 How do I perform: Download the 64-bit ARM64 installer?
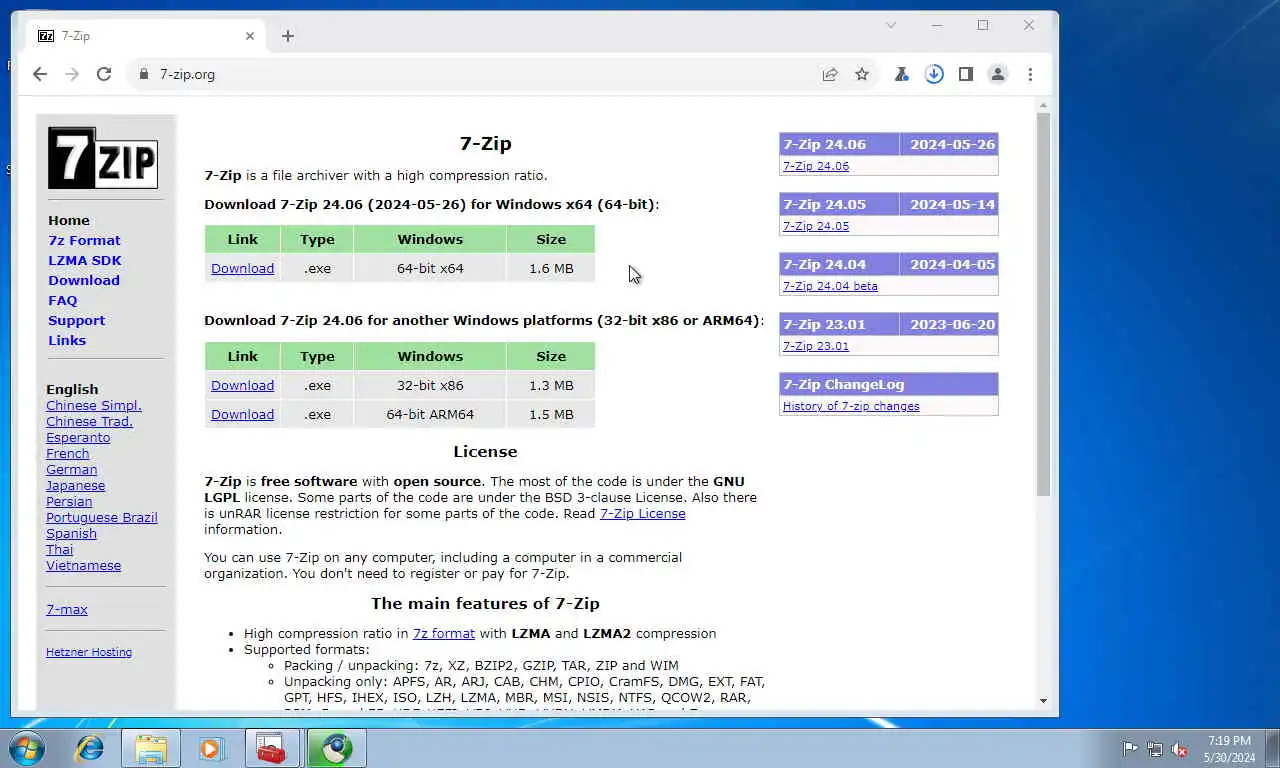pos(242,414)
